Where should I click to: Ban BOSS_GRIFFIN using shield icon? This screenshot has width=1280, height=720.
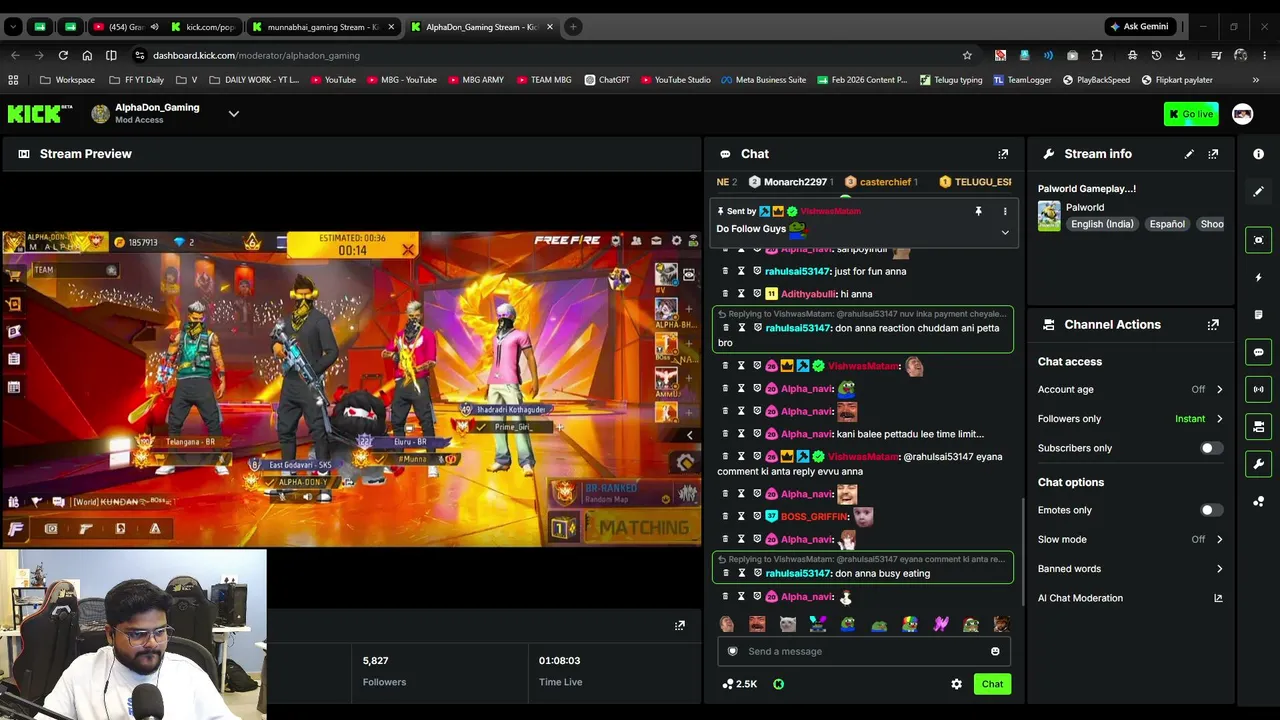757,516
